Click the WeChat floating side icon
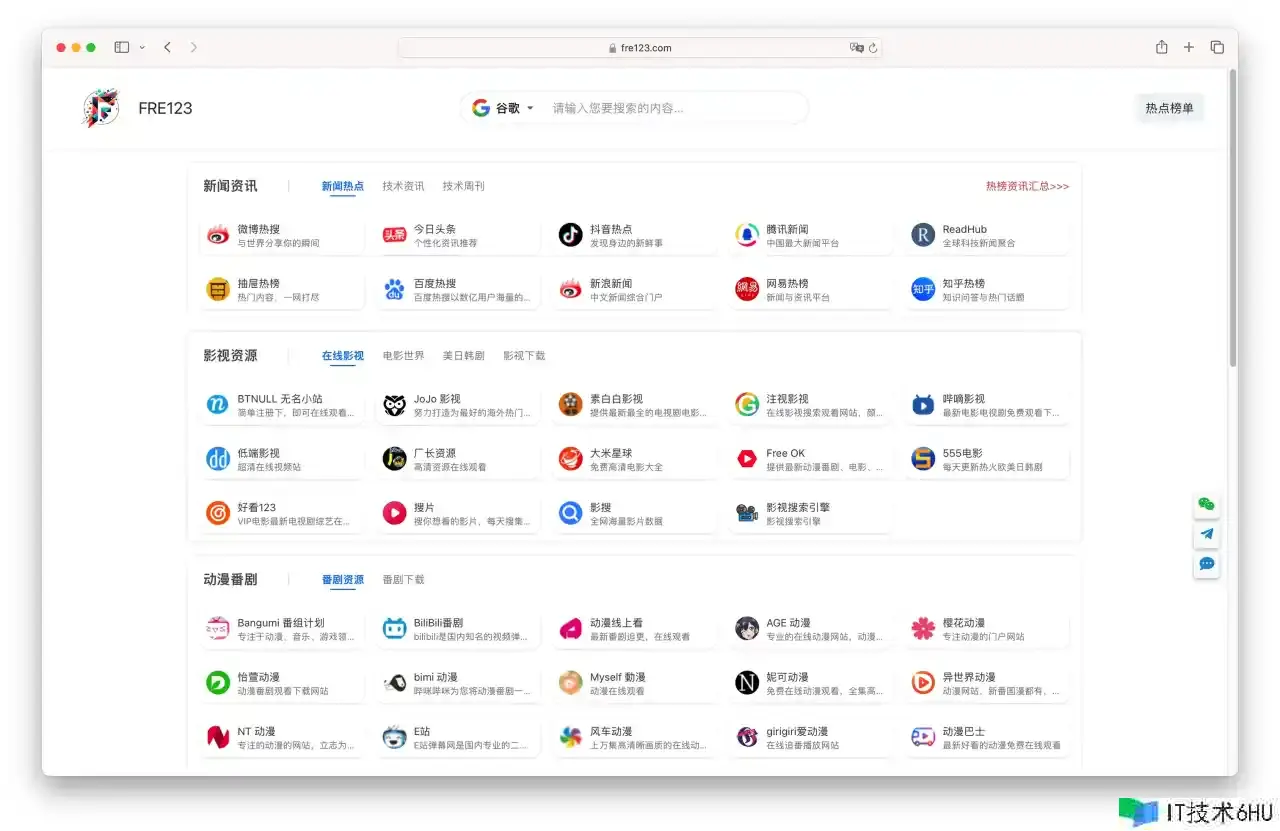Image resolution: width=1280 pixels, height=831 pixels. coord(1207,505)
